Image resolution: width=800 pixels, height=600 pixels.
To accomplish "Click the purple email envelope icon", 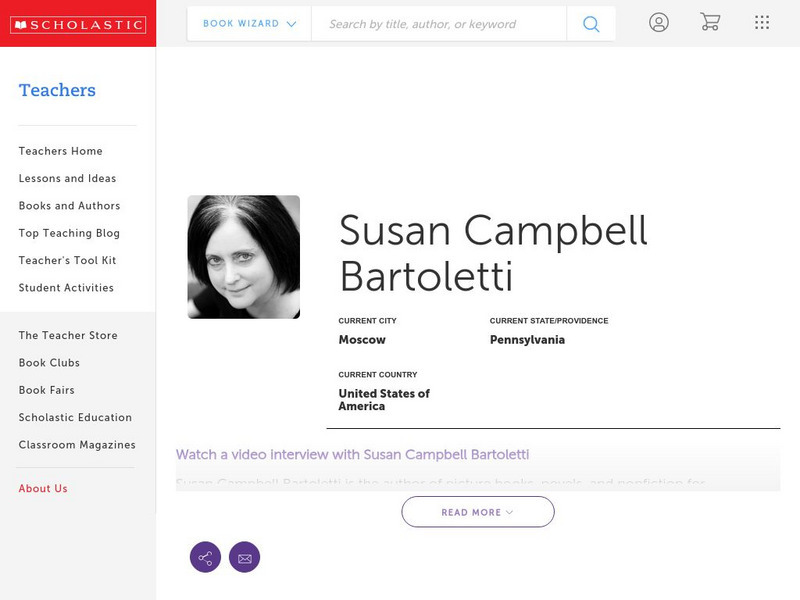I will [x=244, y=557].
